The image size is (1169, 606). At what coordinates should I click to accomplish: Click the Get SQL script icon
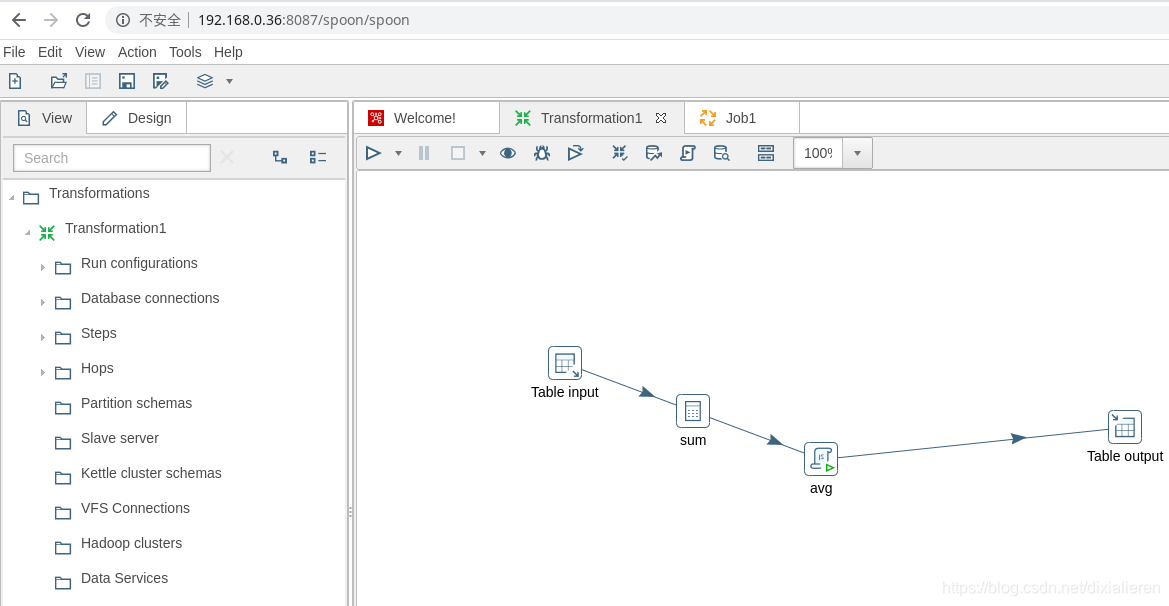pos(687,153)
